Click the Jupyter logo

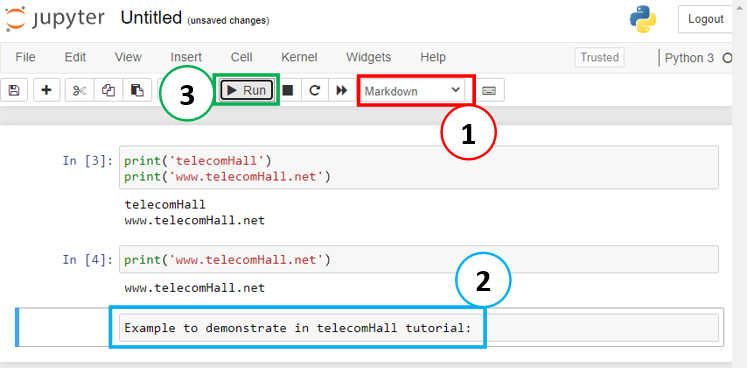click(55, 19)
